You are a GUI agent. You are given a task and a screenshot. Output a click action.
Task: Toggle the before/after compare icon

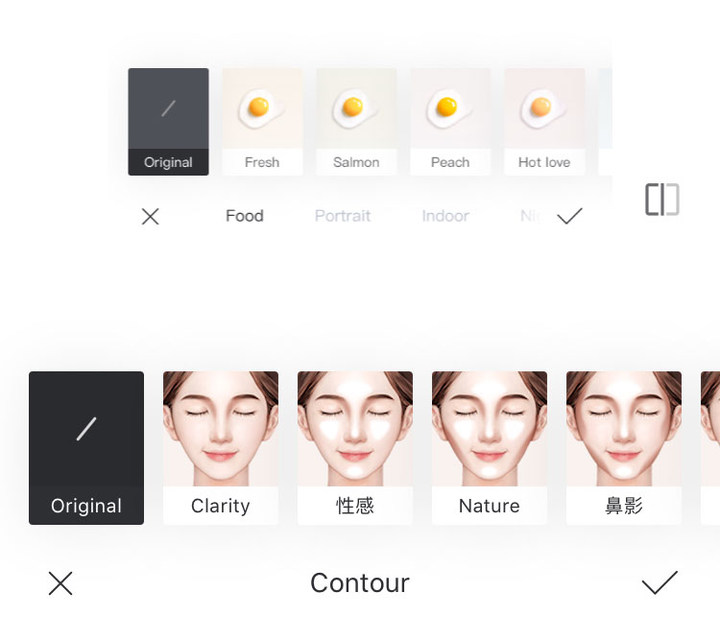[x=662, y=199]
